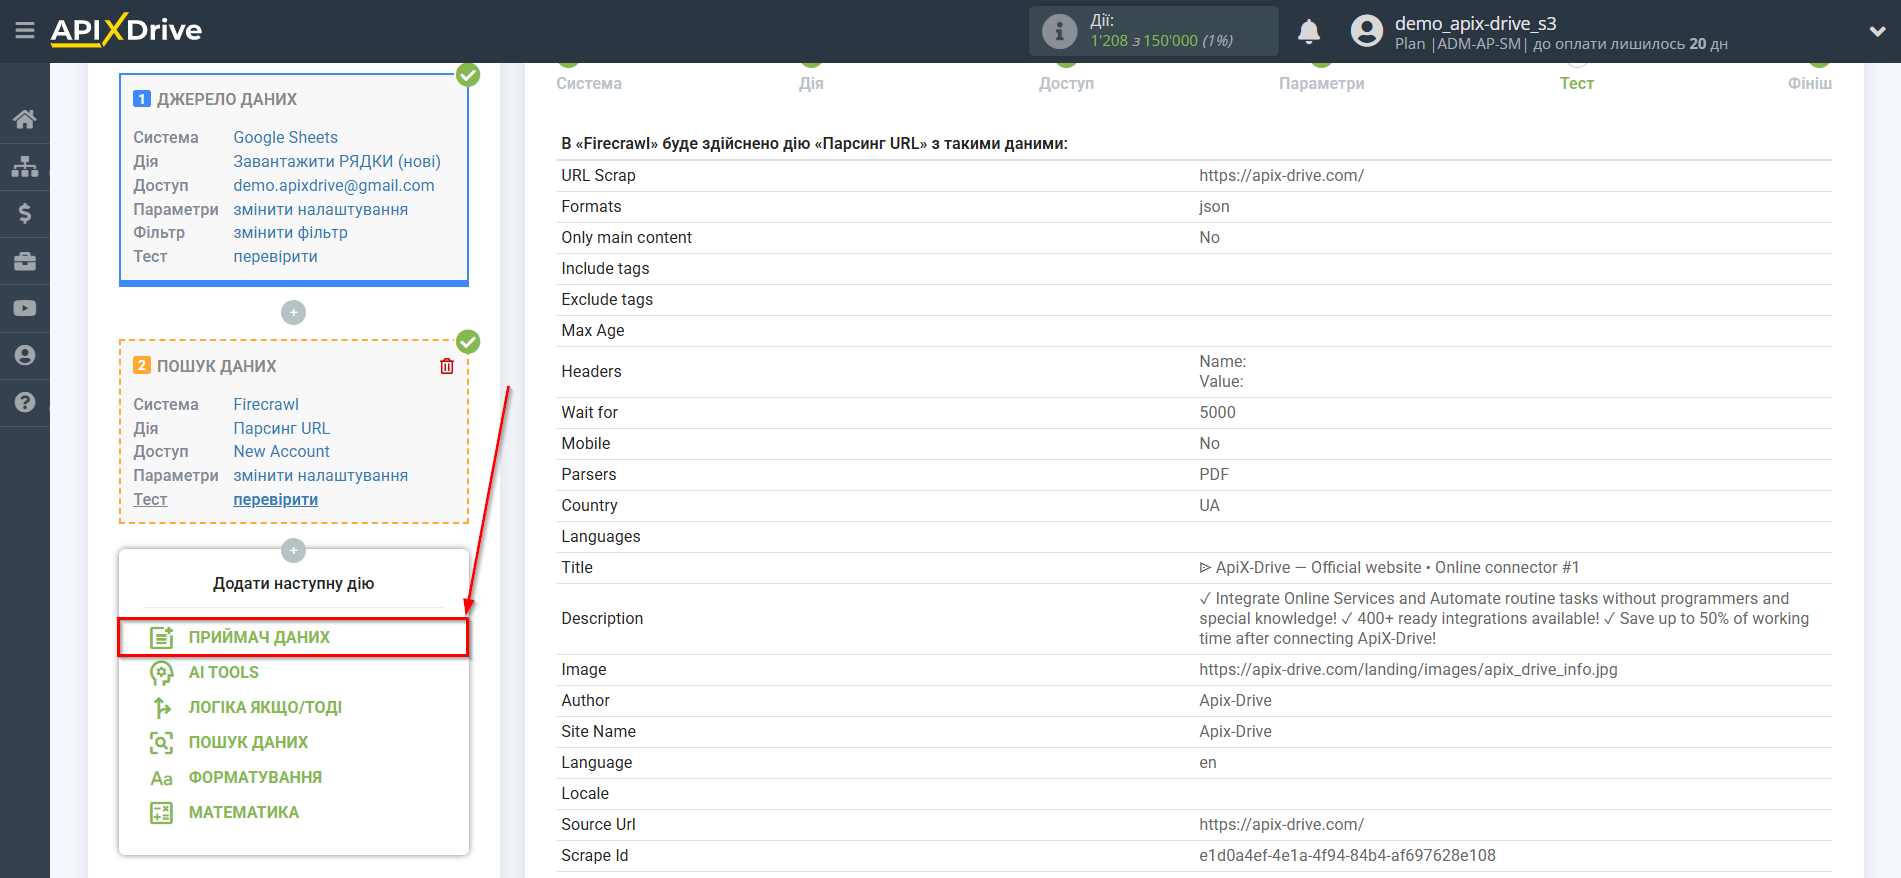Image resolution: width=1901 pixels, height=878 pixels.
Task: Click the Parsers value PDF
Action: point(1214,475)
